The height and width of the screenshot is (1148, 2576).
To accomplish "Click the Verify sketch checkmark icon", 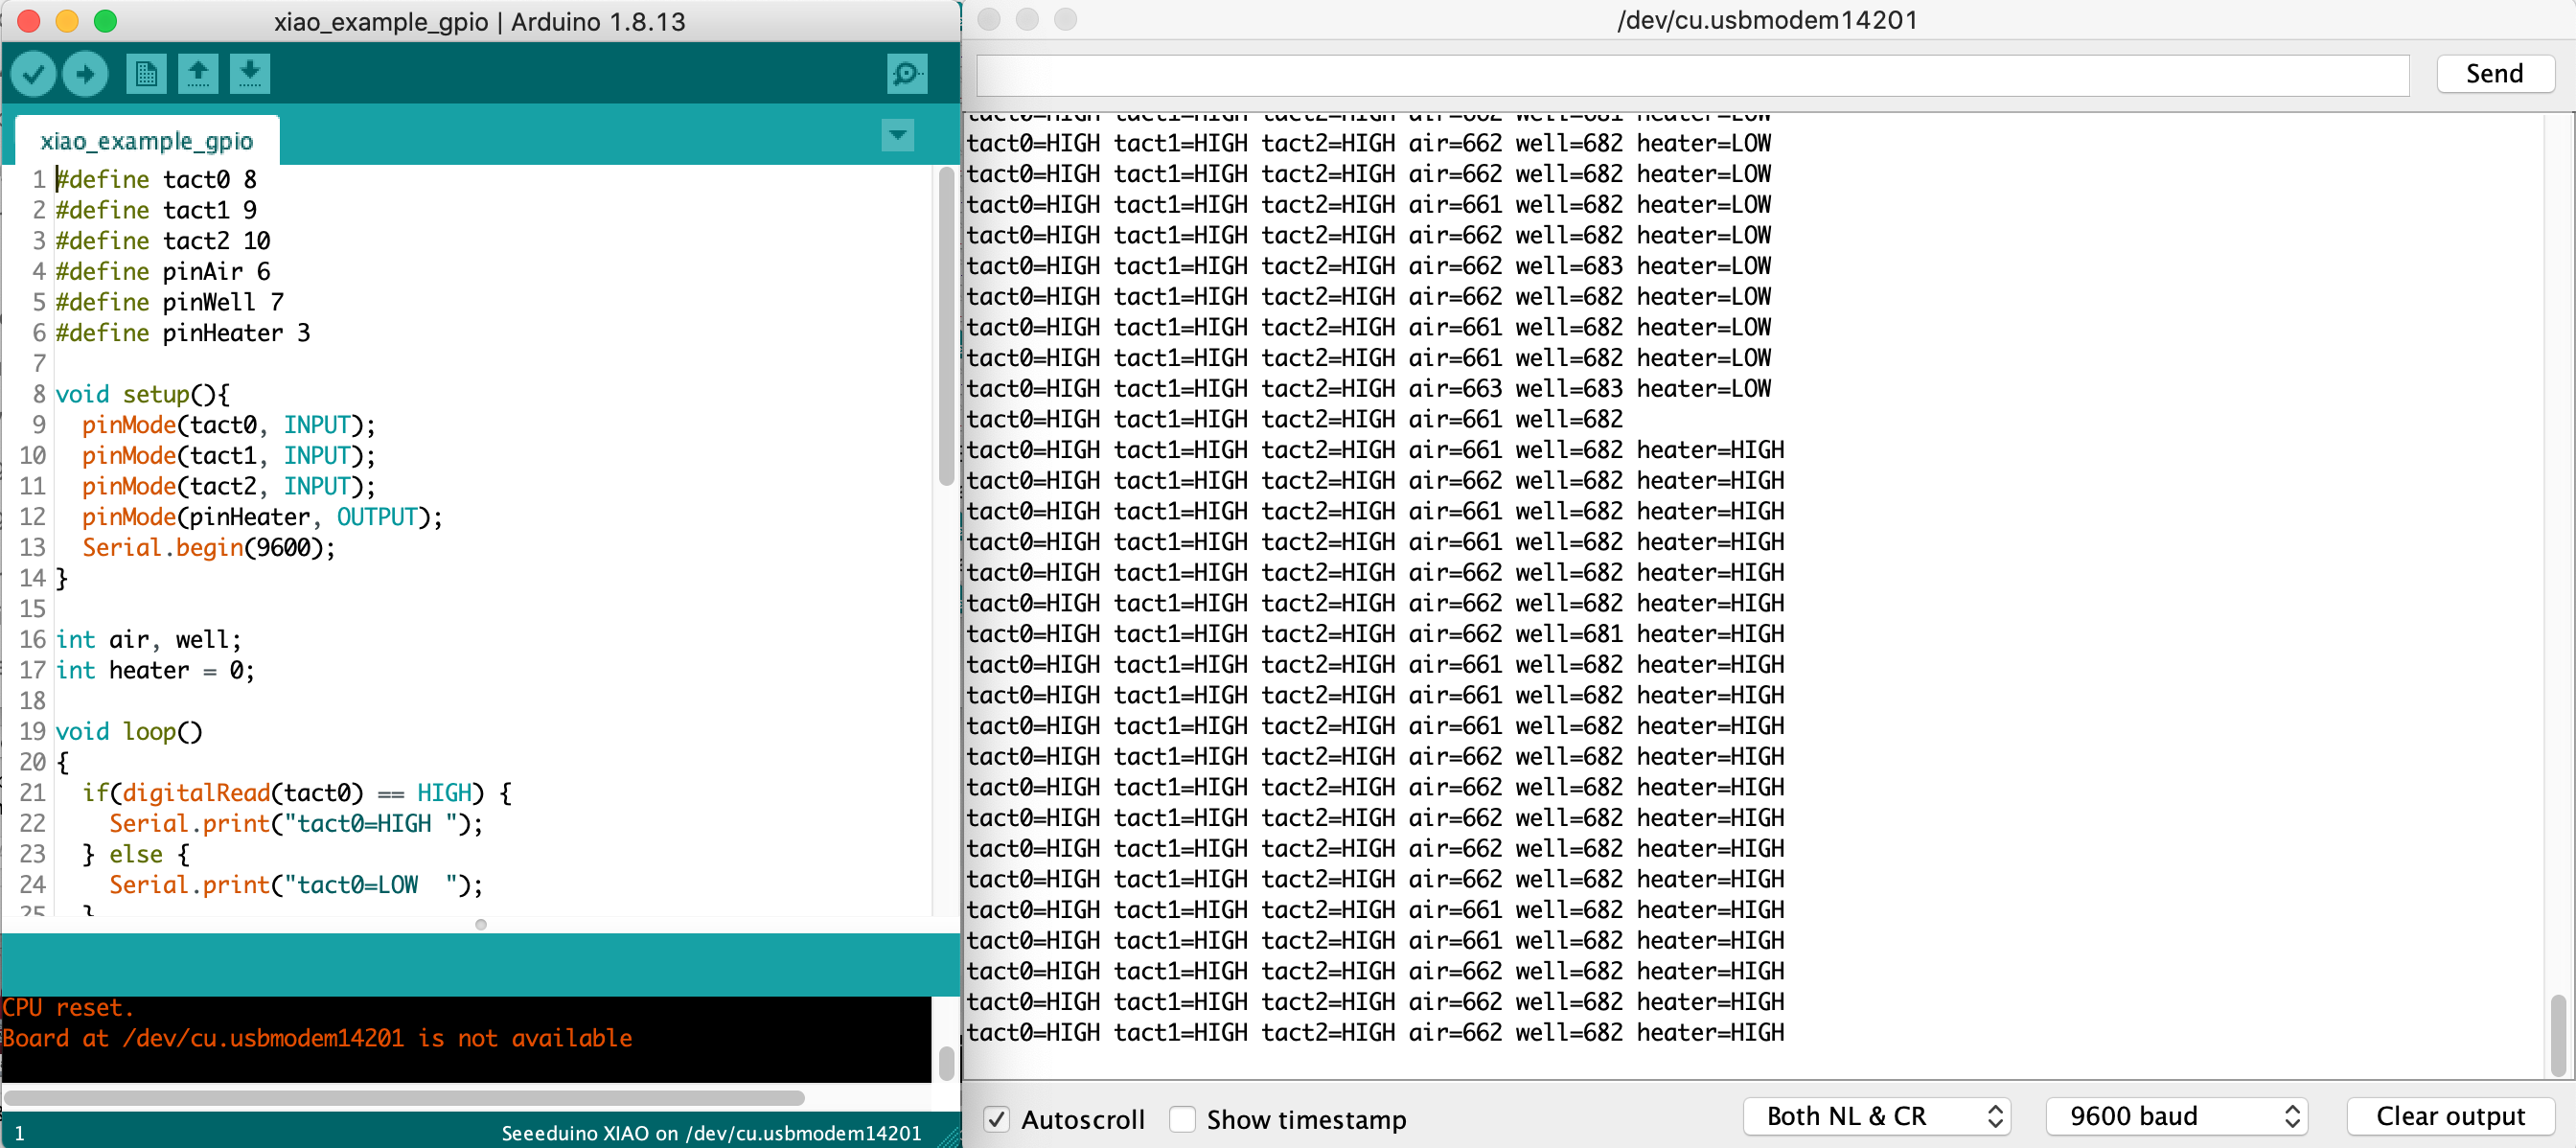I will tap(33, 74).
